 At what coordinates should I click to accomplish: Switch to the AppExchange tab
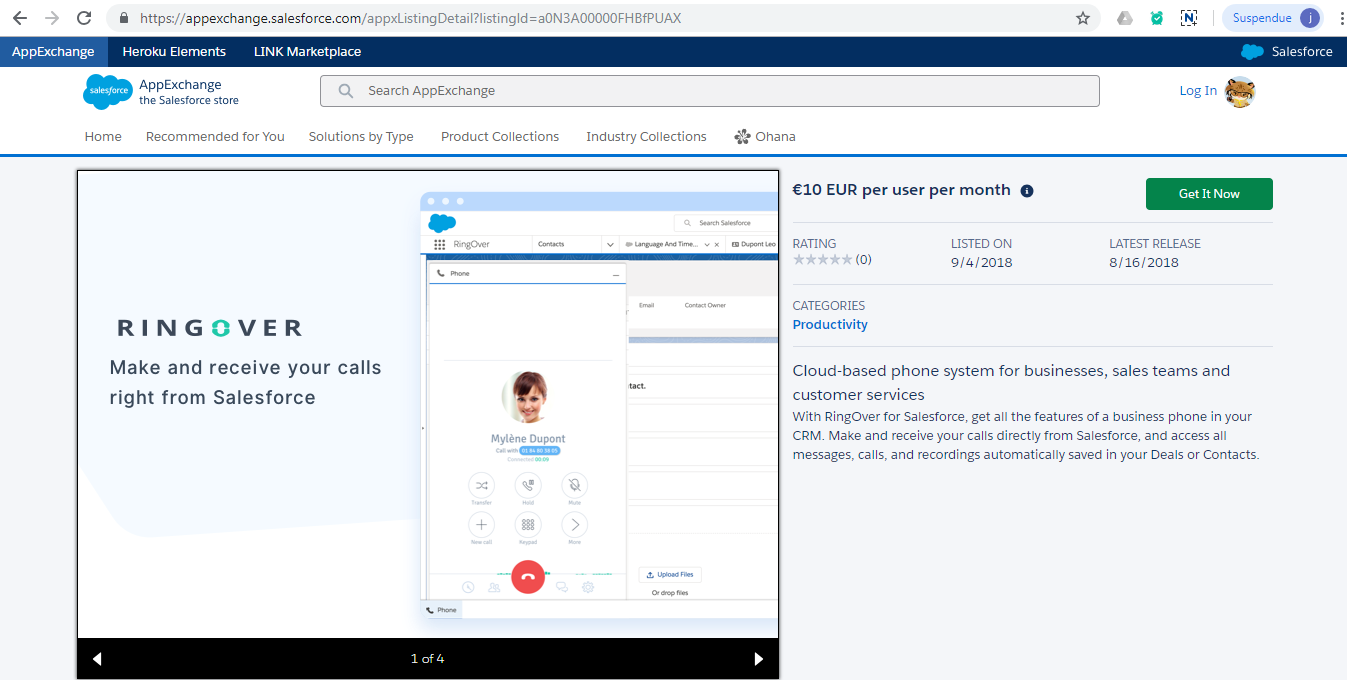coord(53,52)
